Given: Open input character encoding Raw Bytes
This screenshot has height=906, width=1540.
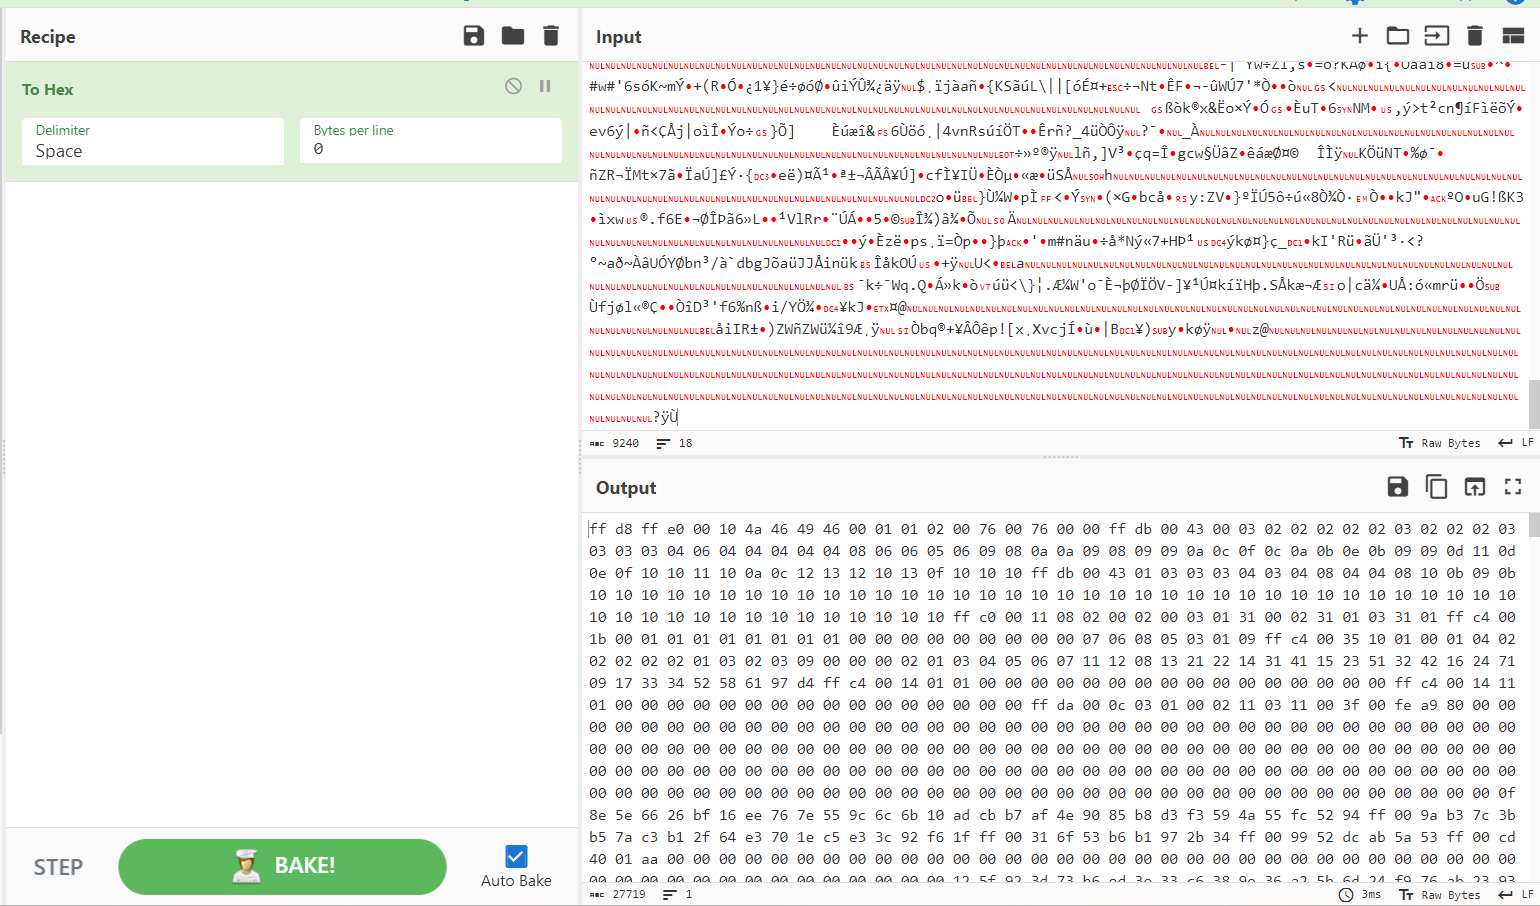Looking at the screenshot, I should (x=1440, y=443).
